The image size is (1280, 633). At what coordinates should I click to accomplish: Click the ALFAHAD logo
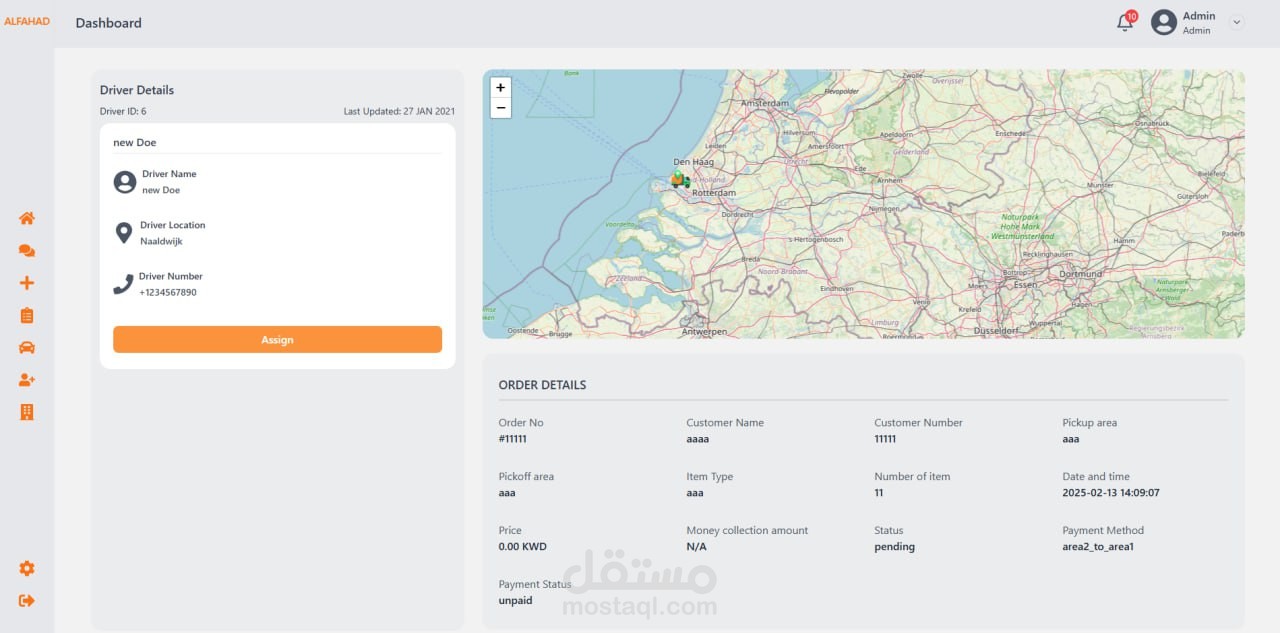pyautogui.click(x=27, y=21)
